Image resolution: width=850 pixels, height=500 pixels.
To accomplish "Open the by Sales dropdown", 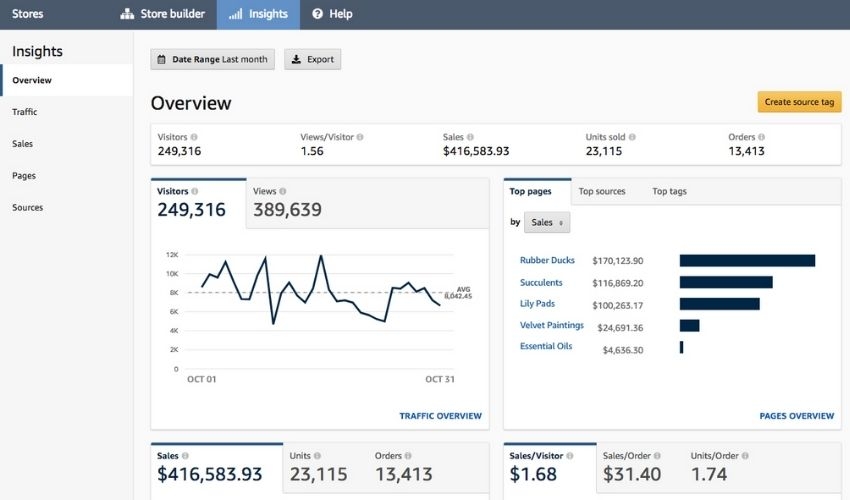I will click(x=547, y=222).
